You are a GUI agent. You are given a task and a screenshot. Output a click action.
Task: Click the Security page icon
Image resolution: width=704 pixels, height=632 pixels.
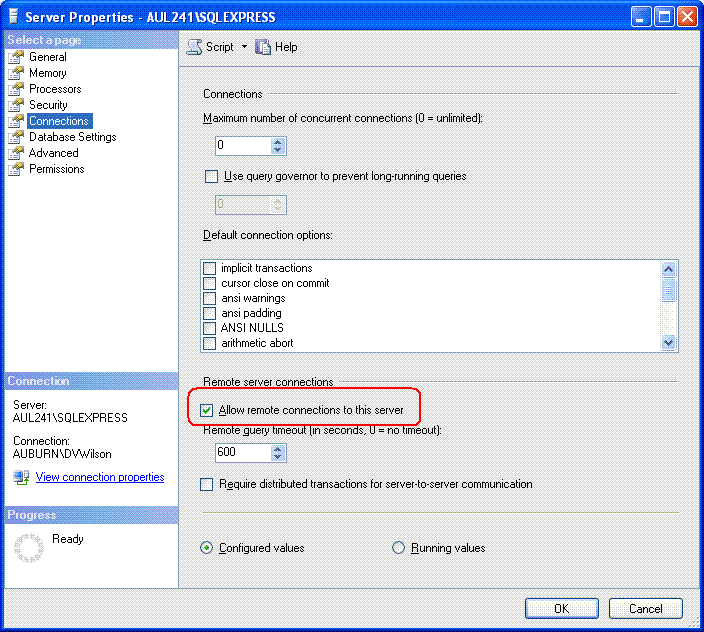coord(16,105)
